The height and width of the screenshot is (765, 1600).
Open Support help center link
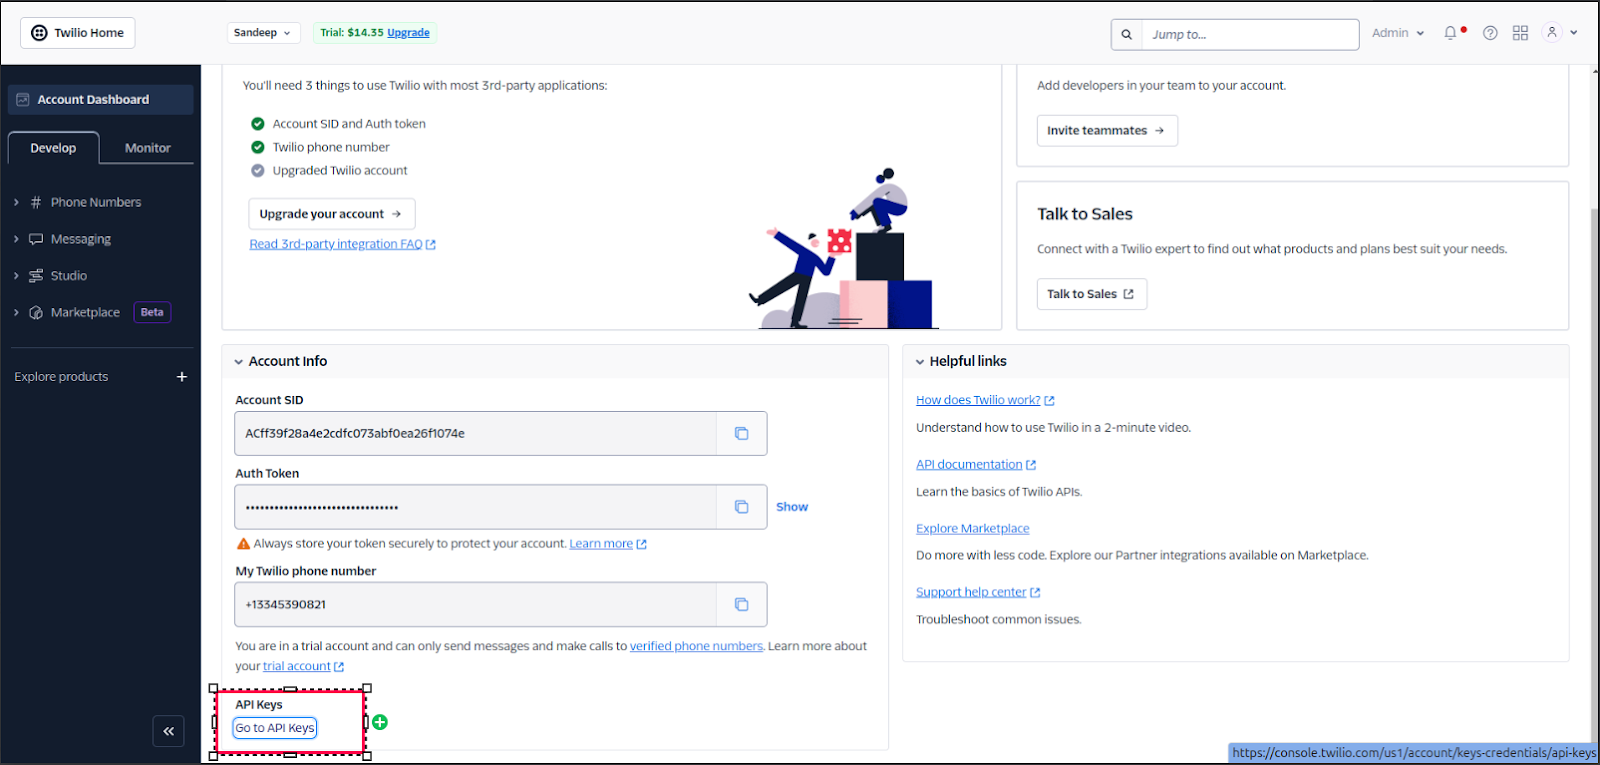[x=978, y=593]
